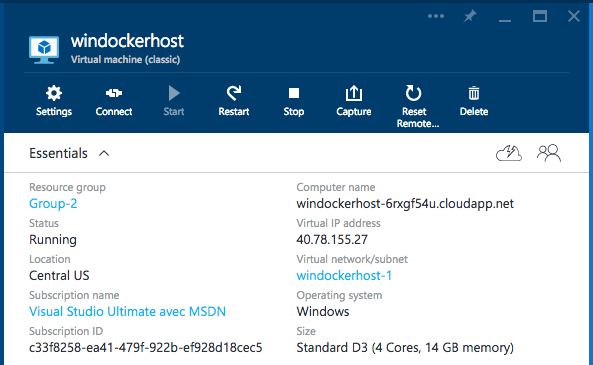Maximize the blade
Screen dimensions: 593x365
click(540, 16)
